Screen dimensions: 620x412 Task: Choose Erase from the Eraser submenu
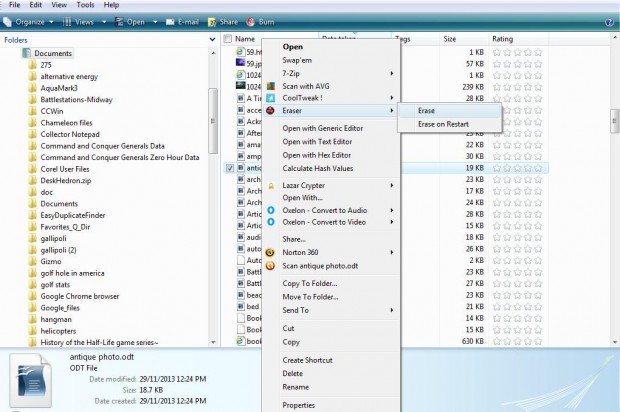click(450, 111)
